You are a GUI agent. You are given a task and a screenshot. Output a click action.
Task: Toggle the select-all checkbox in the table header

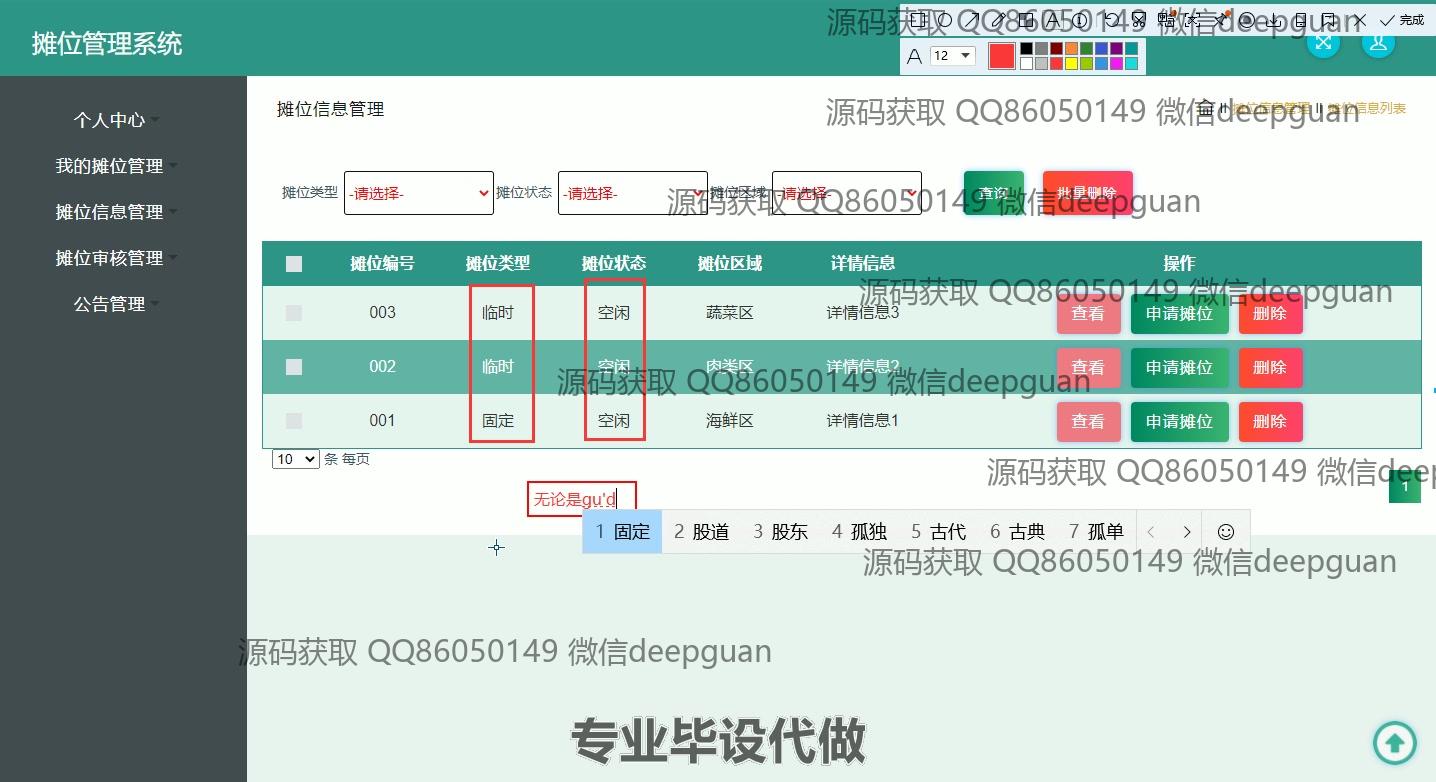[294, 264]
